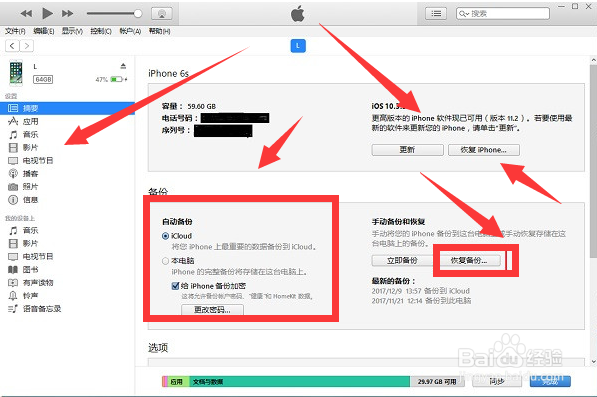This screenshot has height=397, width=597.
Task: Select 有声读物 in the sidebar
Action: click(38, 282)
